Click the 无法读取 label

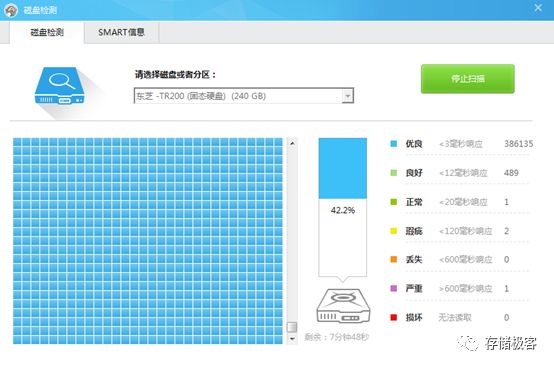455,318
